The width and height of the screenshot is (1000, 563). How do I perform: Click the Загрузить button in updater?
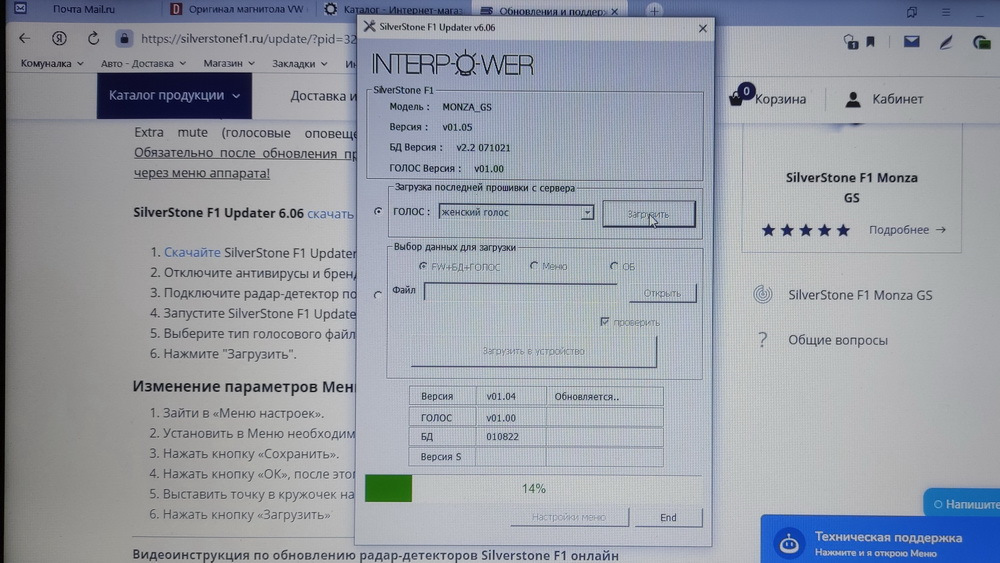[649, 214]
